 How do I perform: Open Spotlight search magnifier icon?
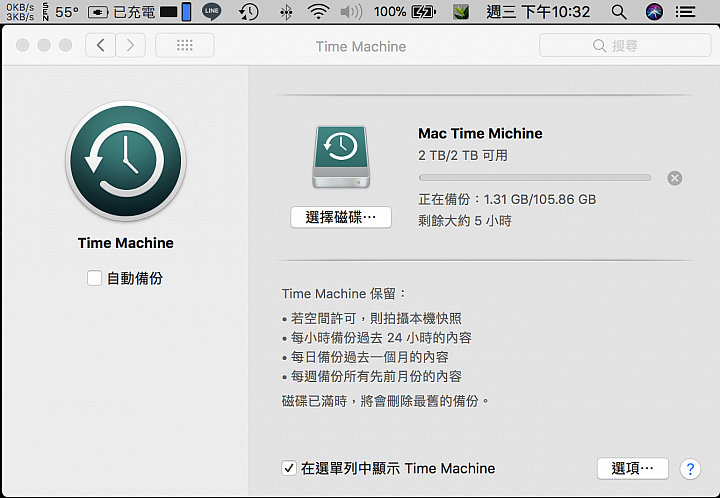click(619, 12)
